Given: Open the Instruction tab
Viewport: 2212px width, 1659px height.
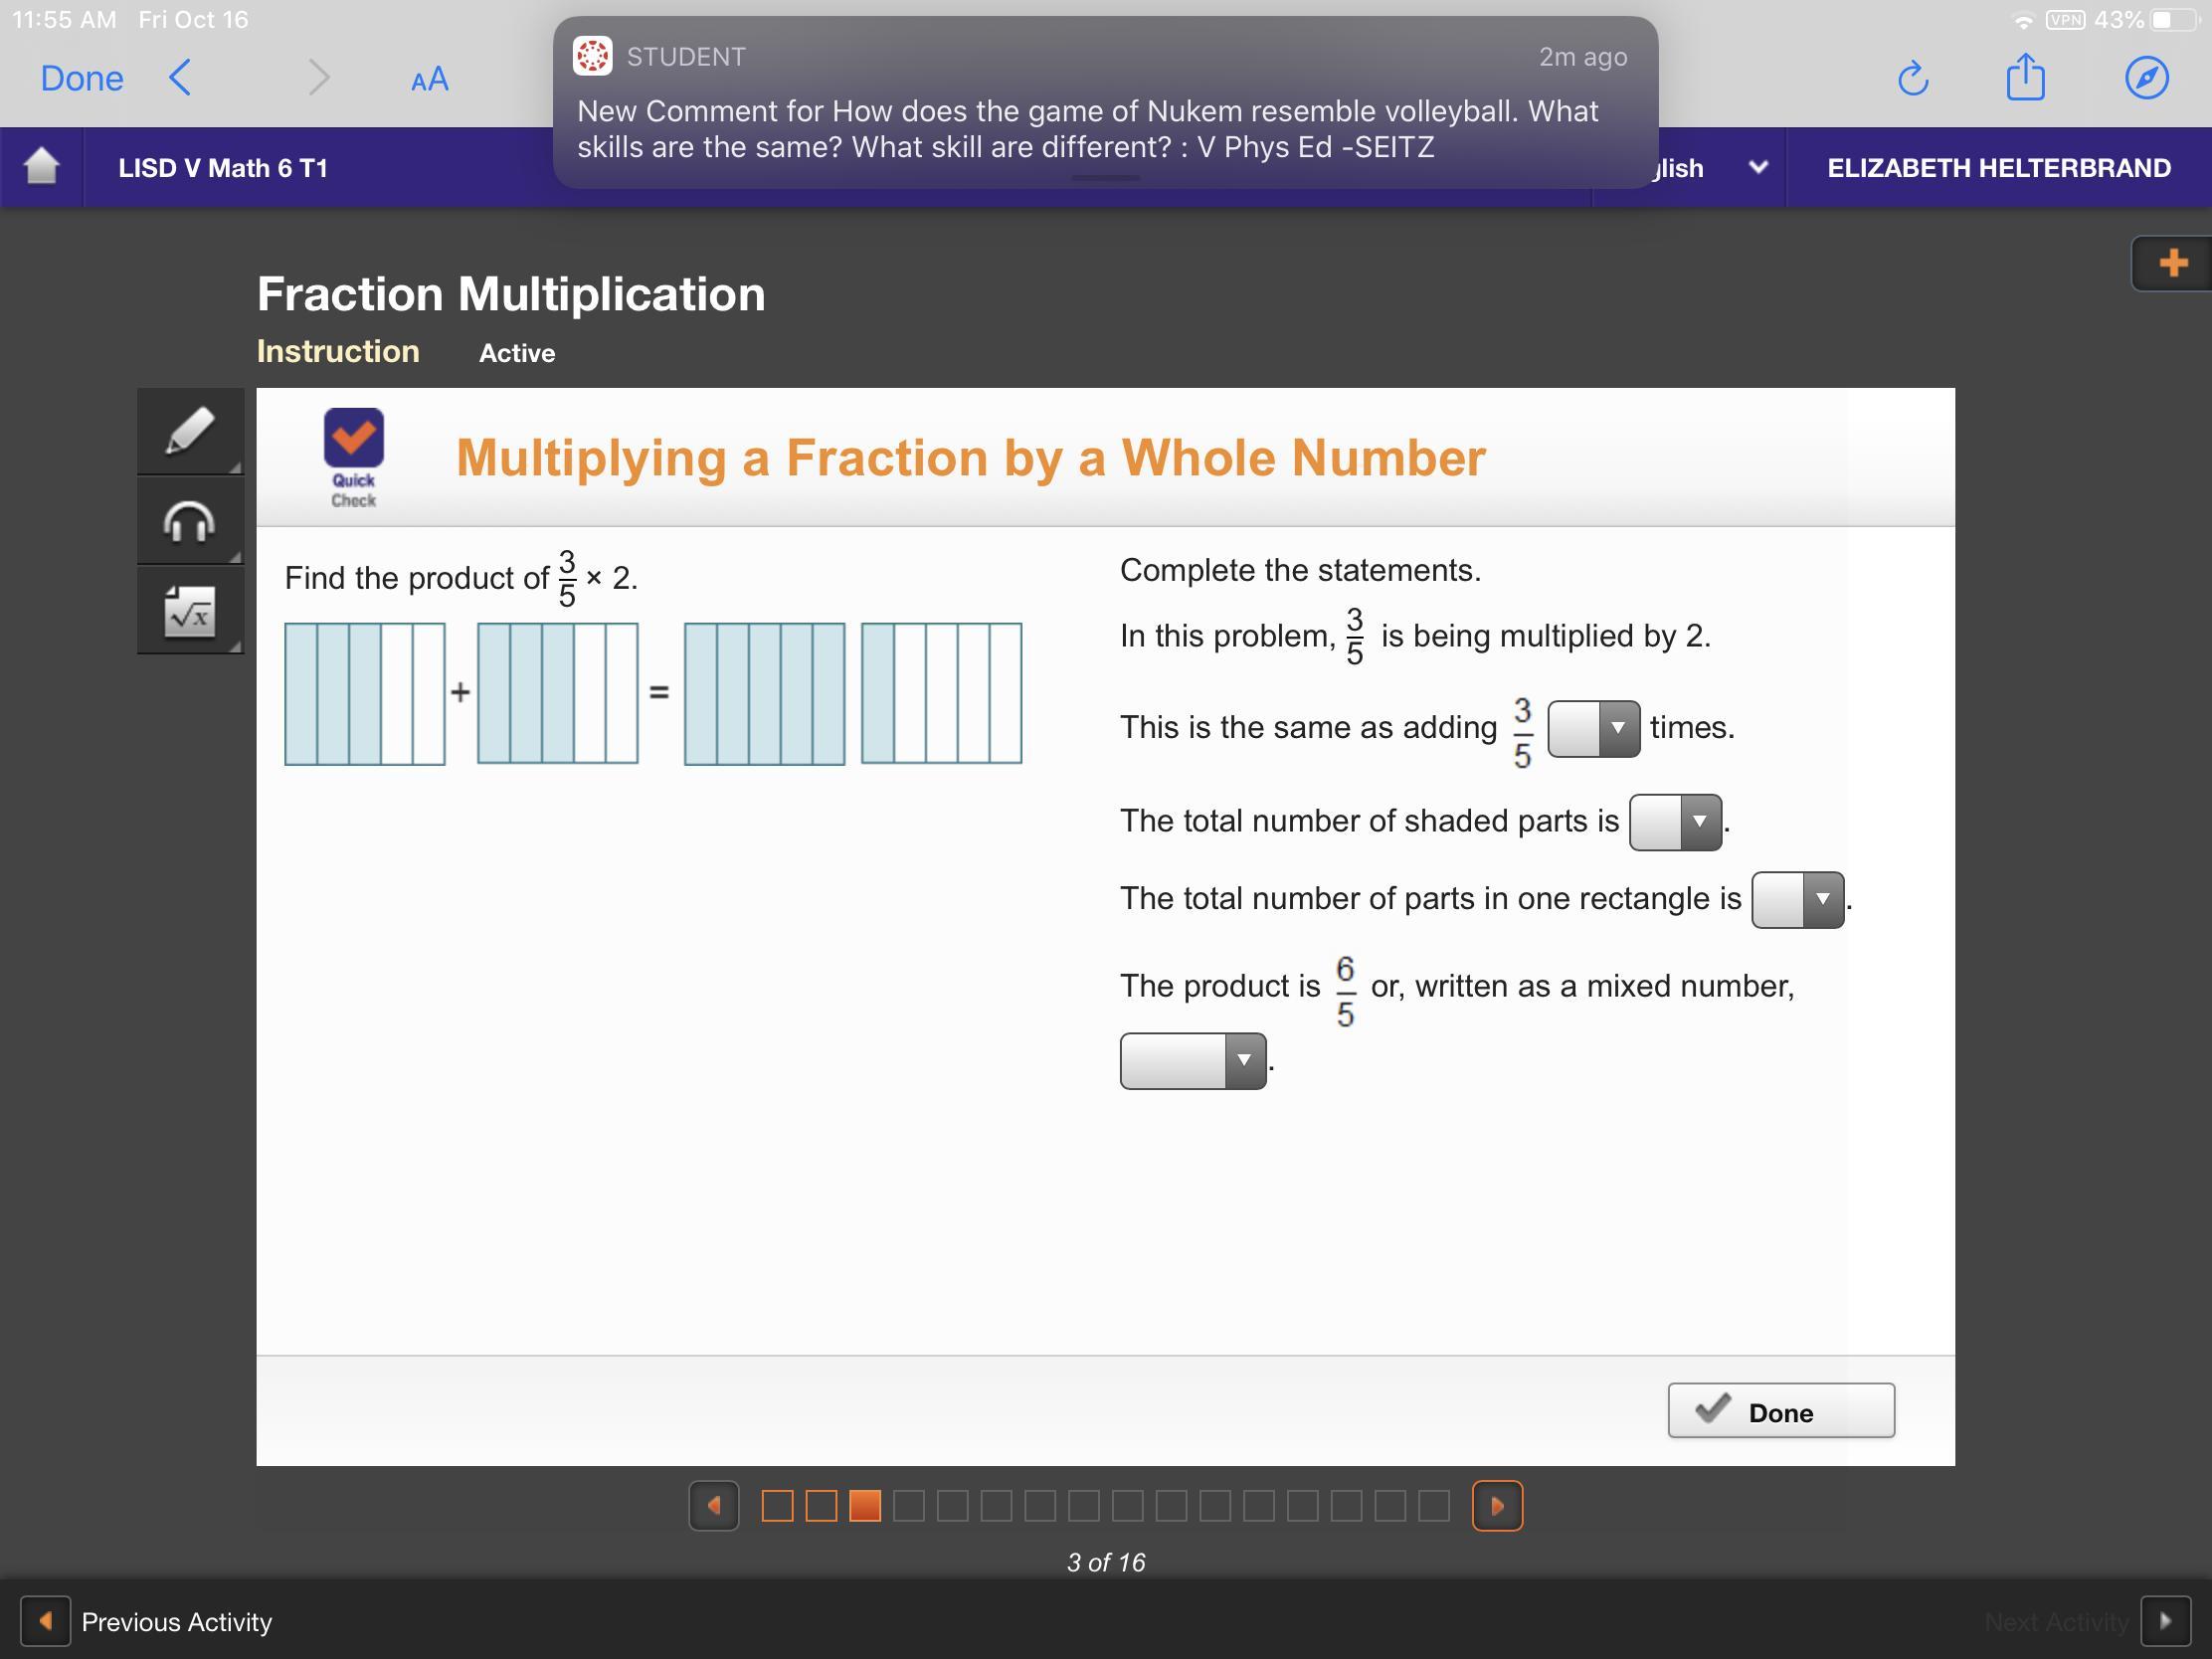Looking at the screenshot, I should 338,351.
